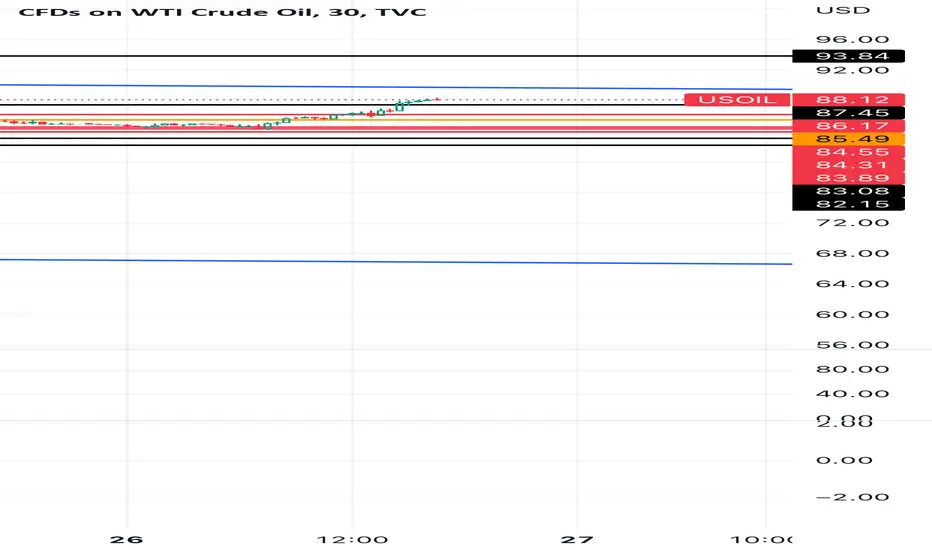Click the USD currency label

(x=843, y=10)
